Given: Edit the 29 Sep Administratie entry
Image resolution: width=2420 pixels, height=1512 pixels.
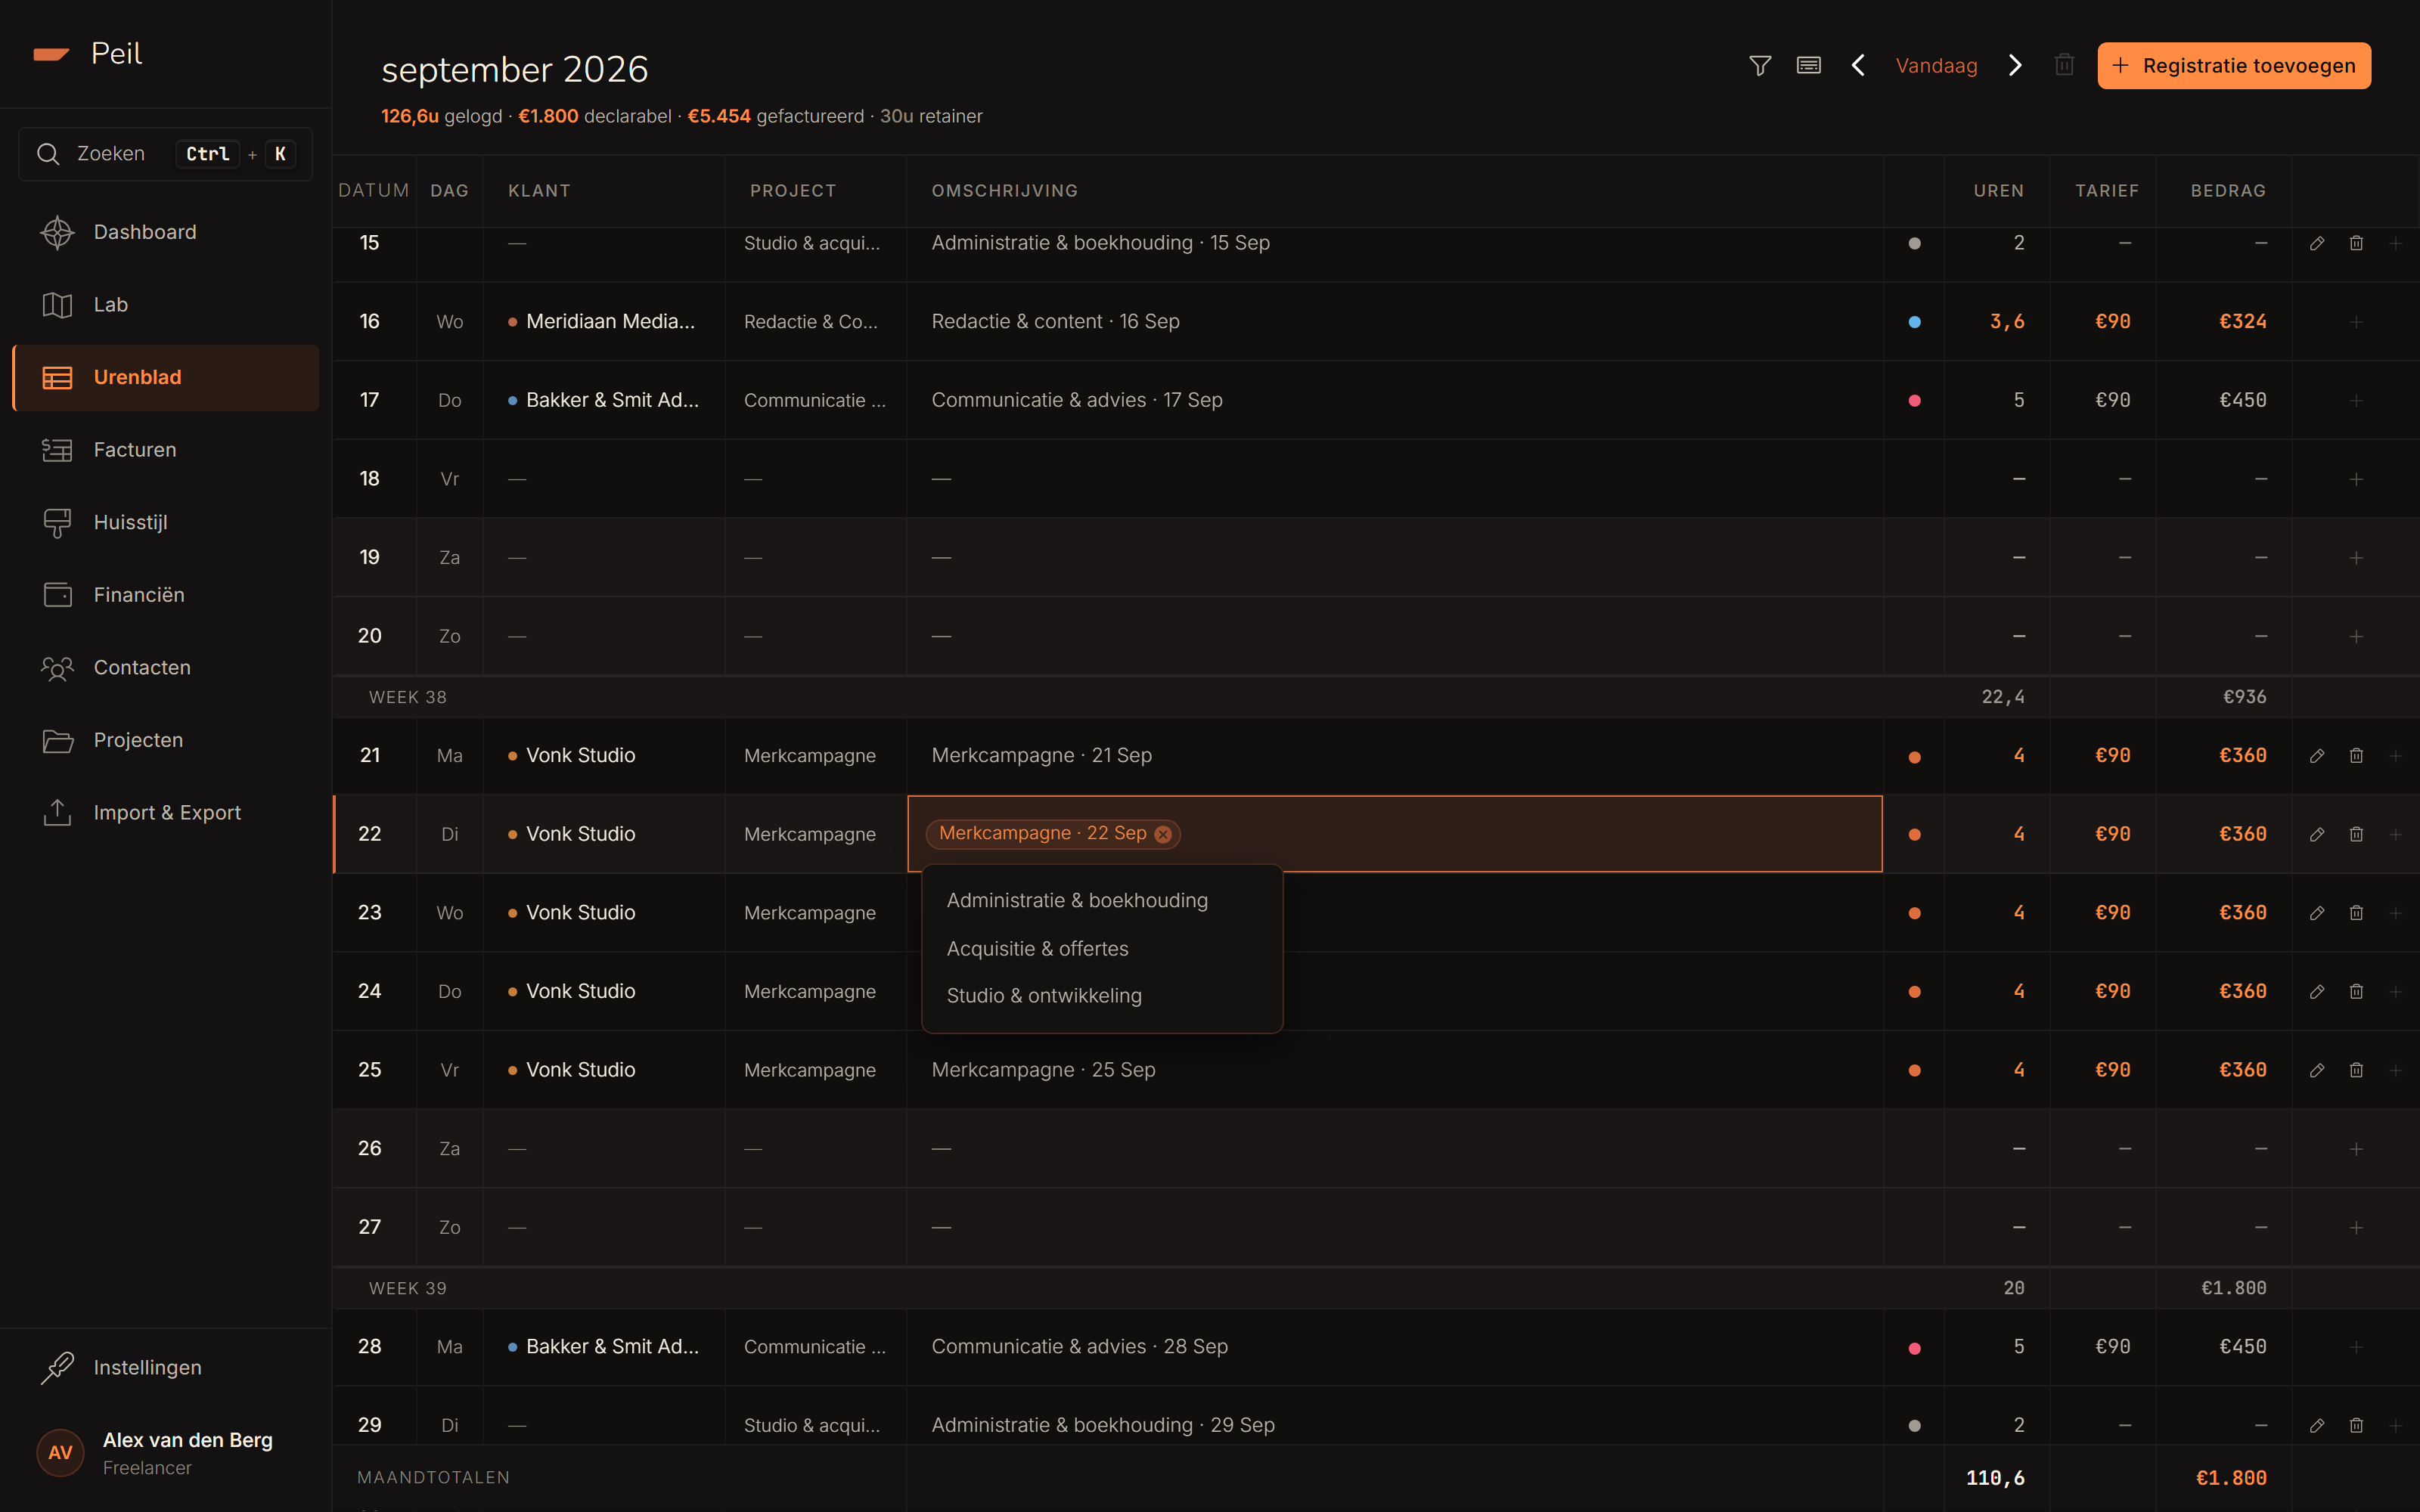Looking at the screenshot, I should (2317, 1425).
